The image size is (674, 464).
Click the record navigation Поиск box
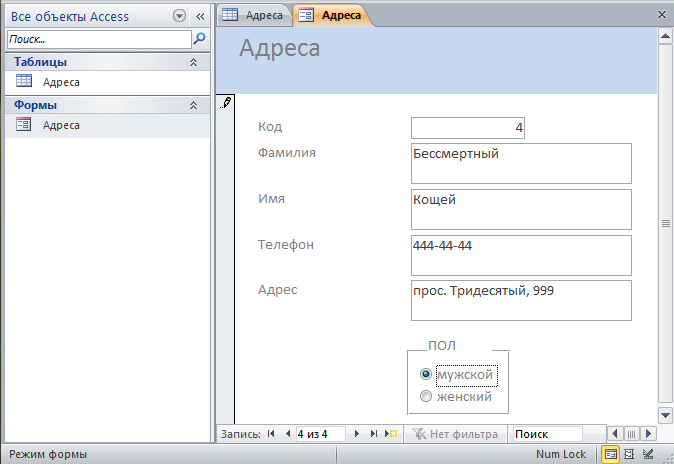[548, 434]
